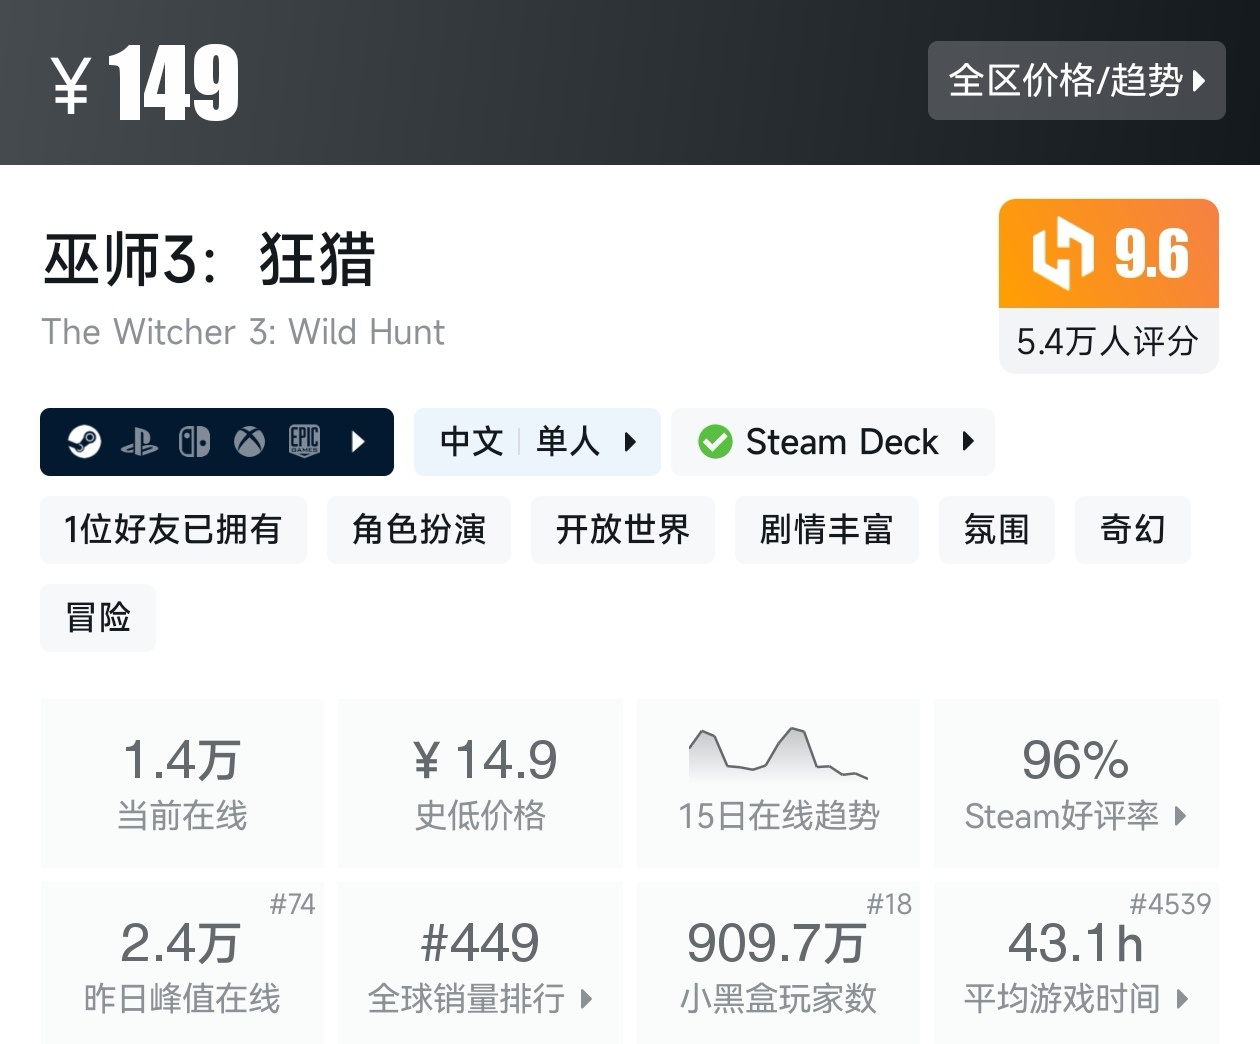1260x1044 pixels.
Task: Click the Nintendo Switch platform icon
Action: (x=194, y=441)
